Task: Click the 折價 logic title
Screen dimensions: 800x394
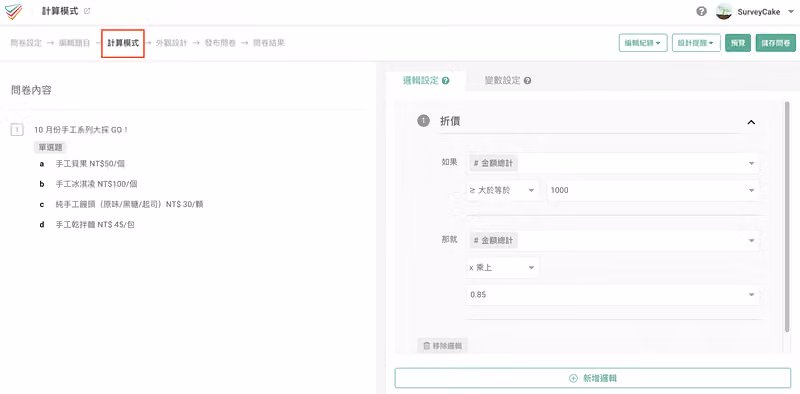Action: [x=451, y=121]
